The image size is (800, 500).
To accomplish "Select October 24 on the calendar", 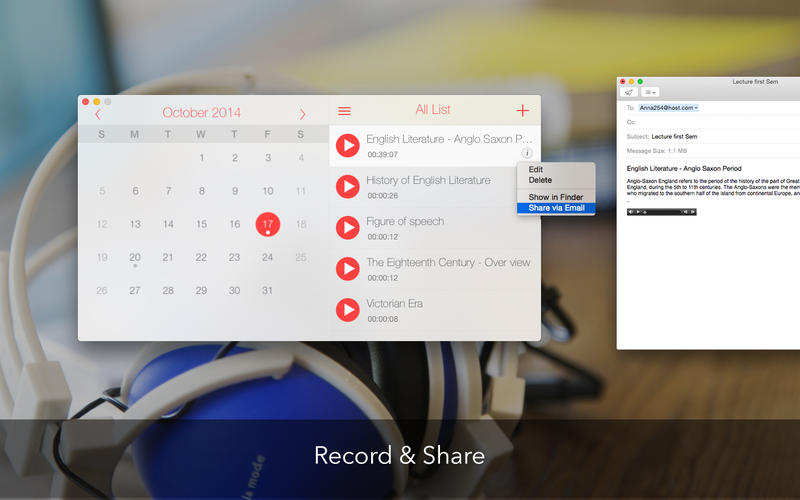I will click(267, 258).
